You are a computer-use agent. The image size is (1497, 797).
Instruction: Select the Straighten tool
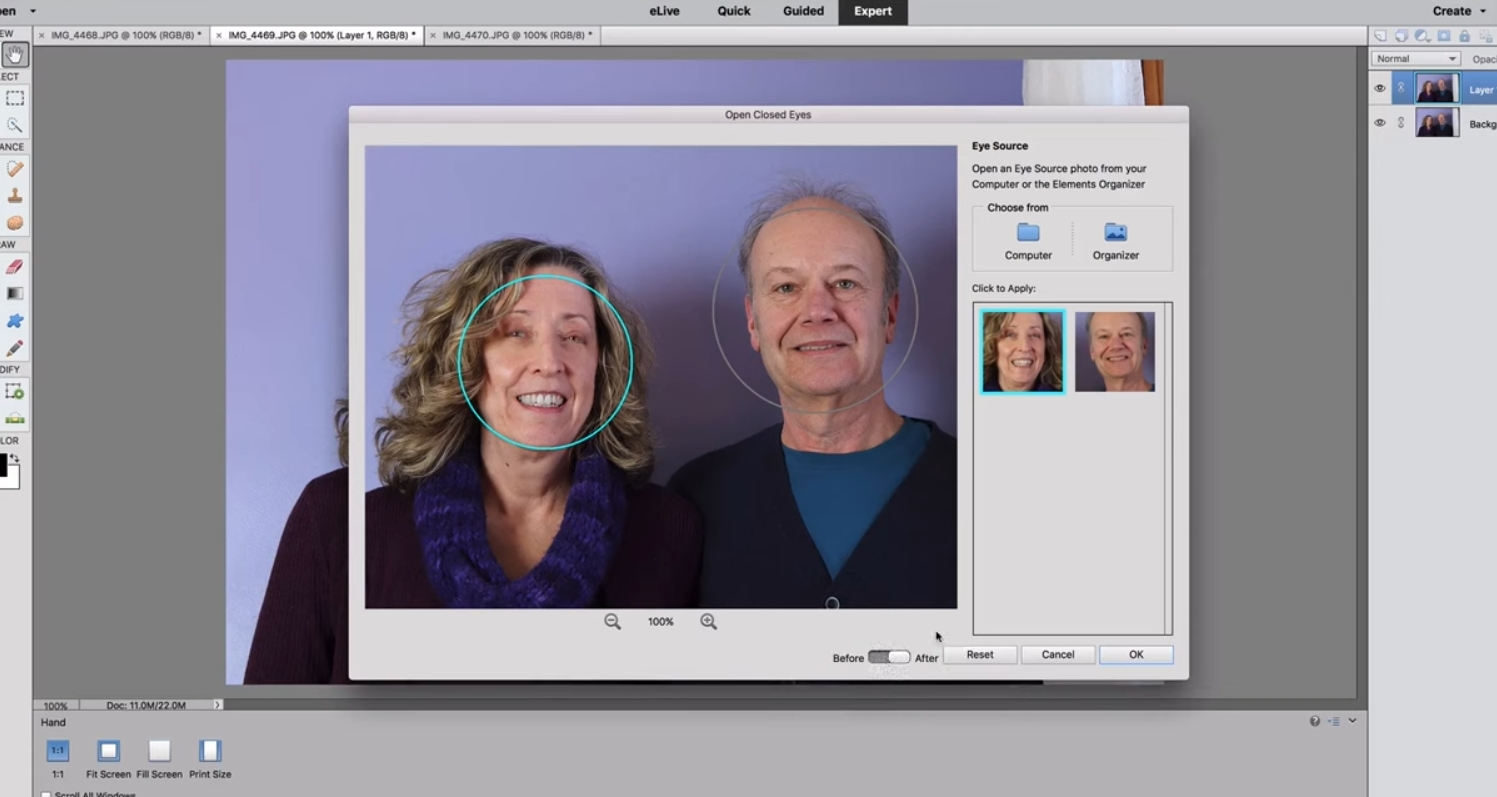pyautogui.click(x=15, y=419)
